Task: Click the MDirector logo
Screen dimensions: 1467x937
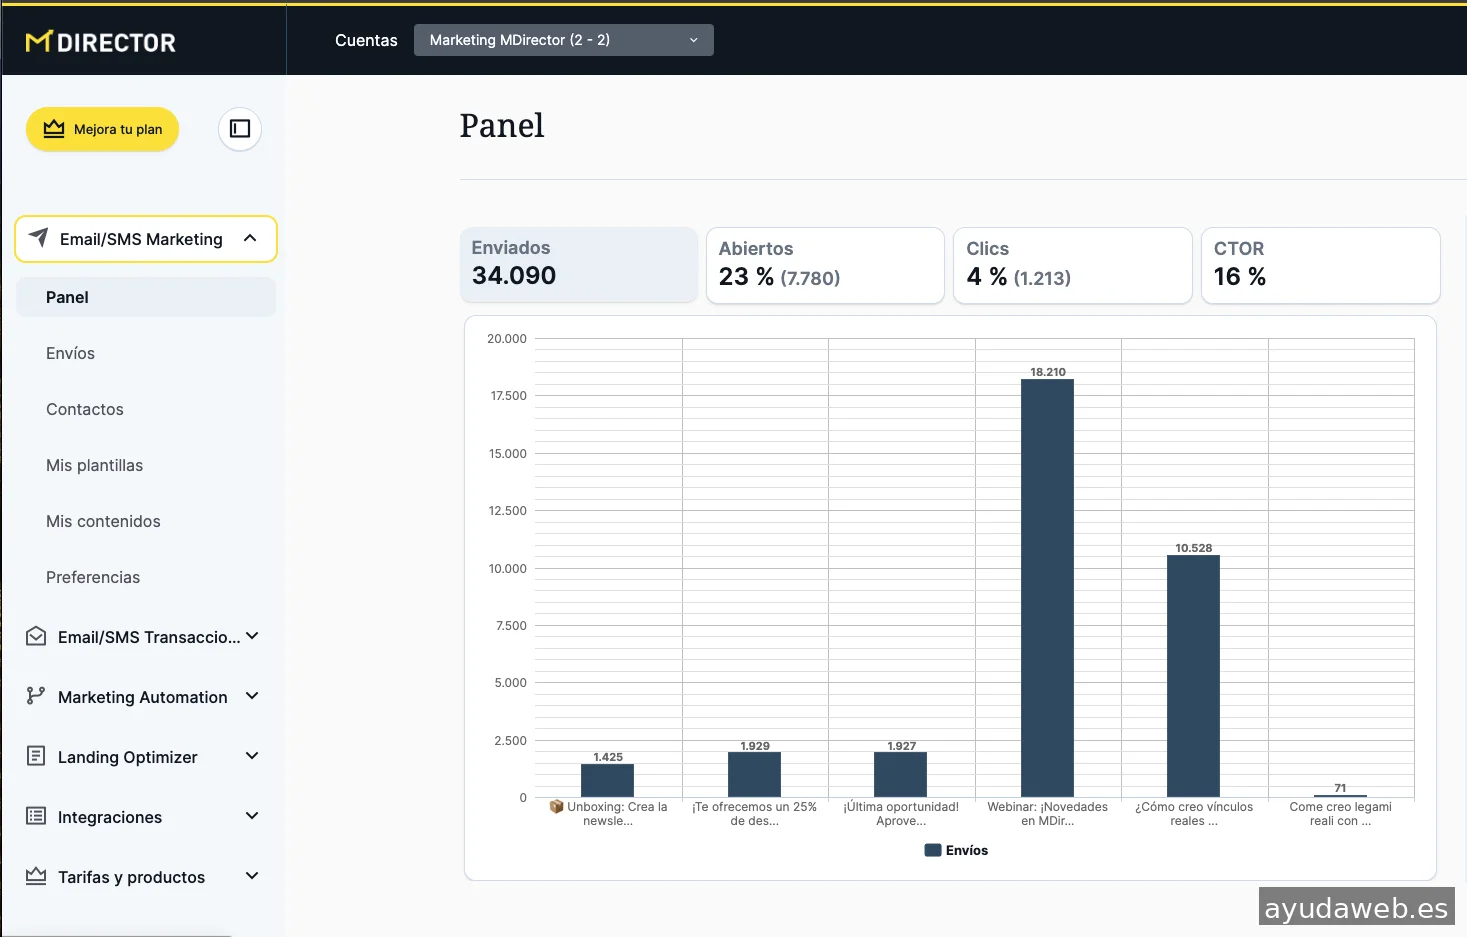Action: pyautogui.click(x=101, y=42)
